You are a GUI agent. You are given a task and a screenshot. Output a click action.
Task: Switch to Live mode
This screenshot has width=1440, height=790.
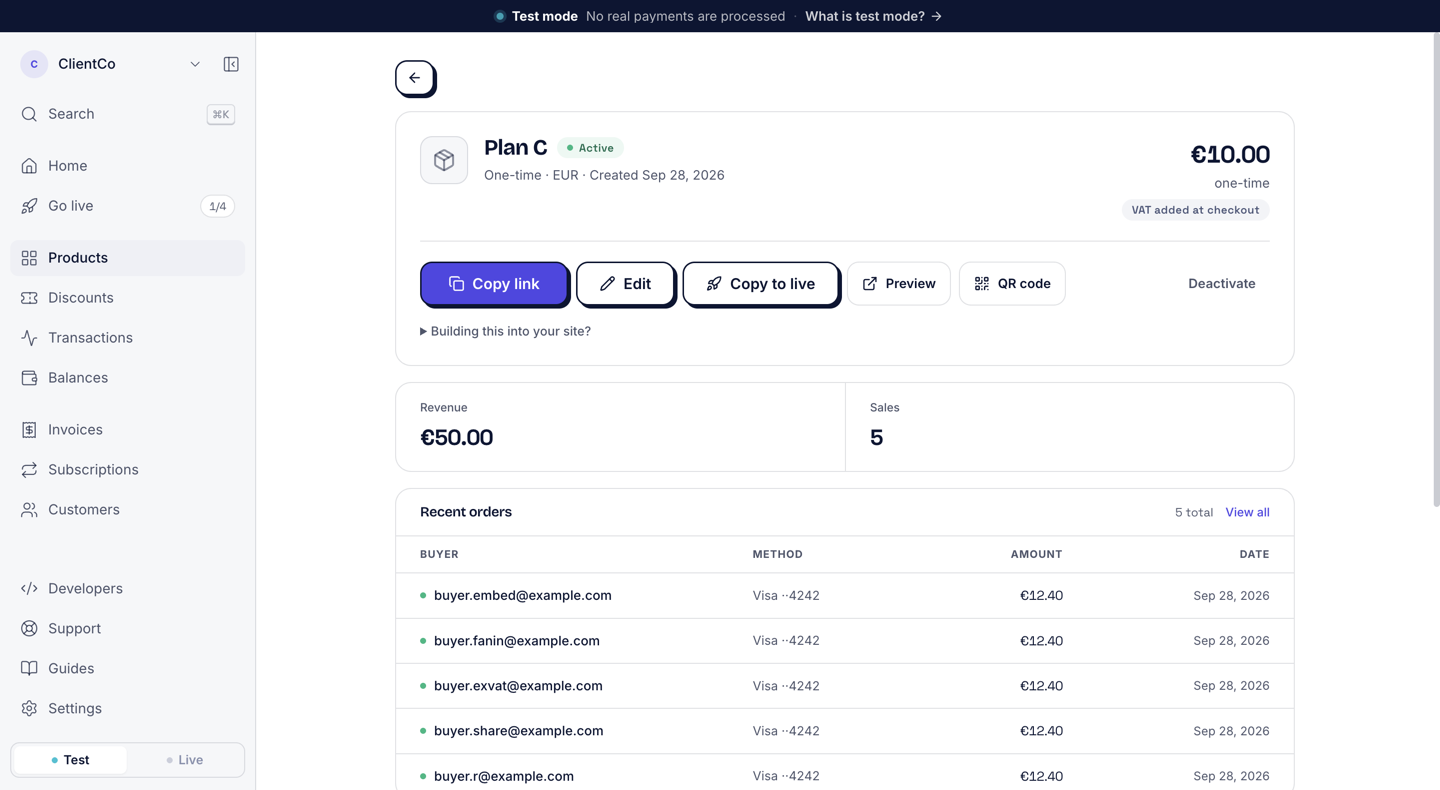pyautogui.click(x=185, y=760)
